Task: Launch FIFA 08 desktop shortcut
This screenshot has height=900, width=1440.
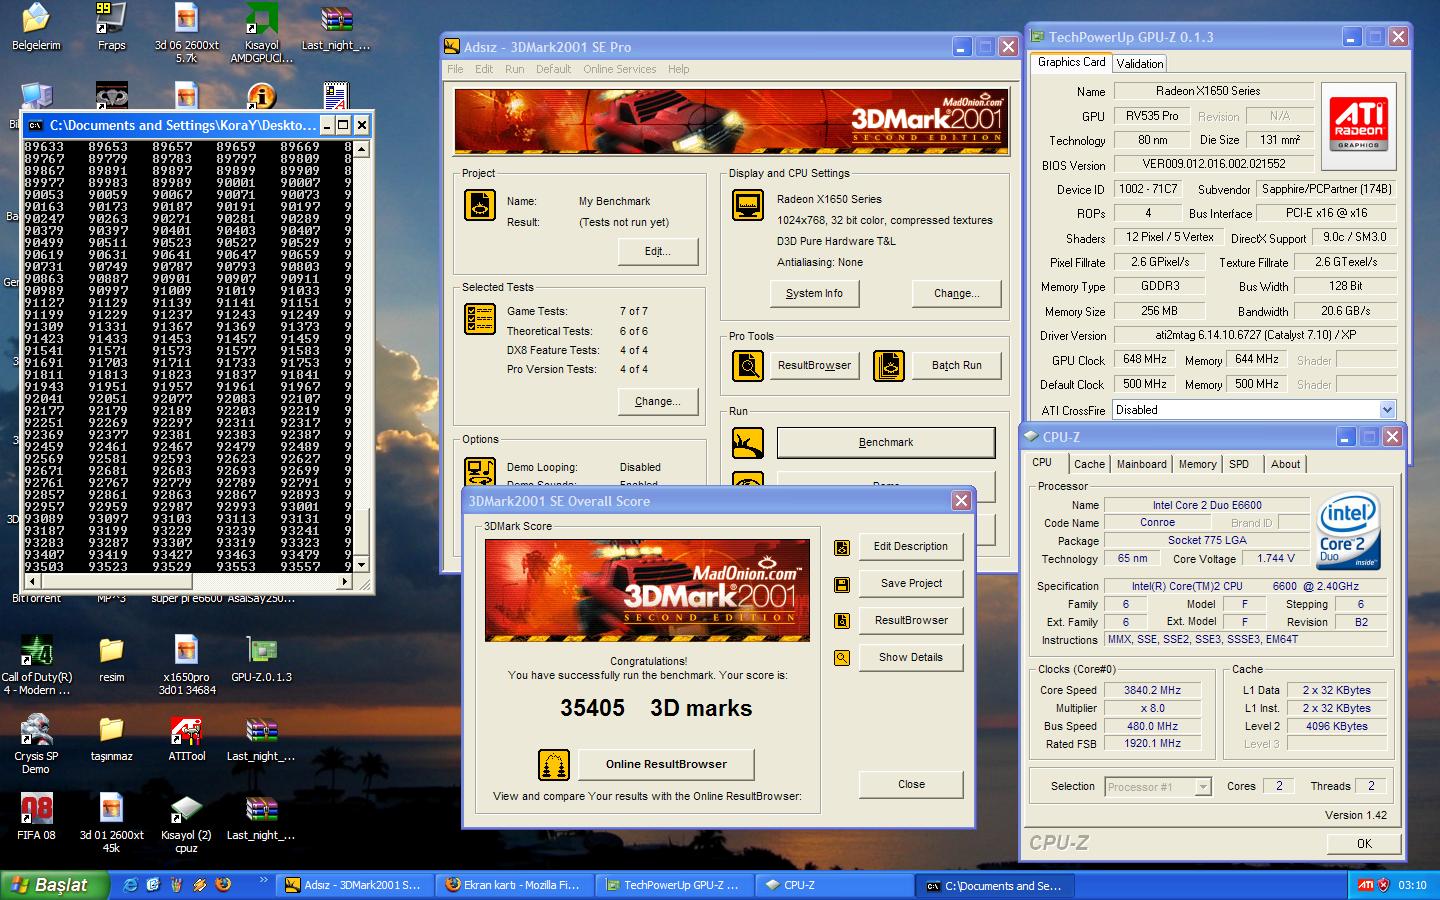Action: [36, 817]
